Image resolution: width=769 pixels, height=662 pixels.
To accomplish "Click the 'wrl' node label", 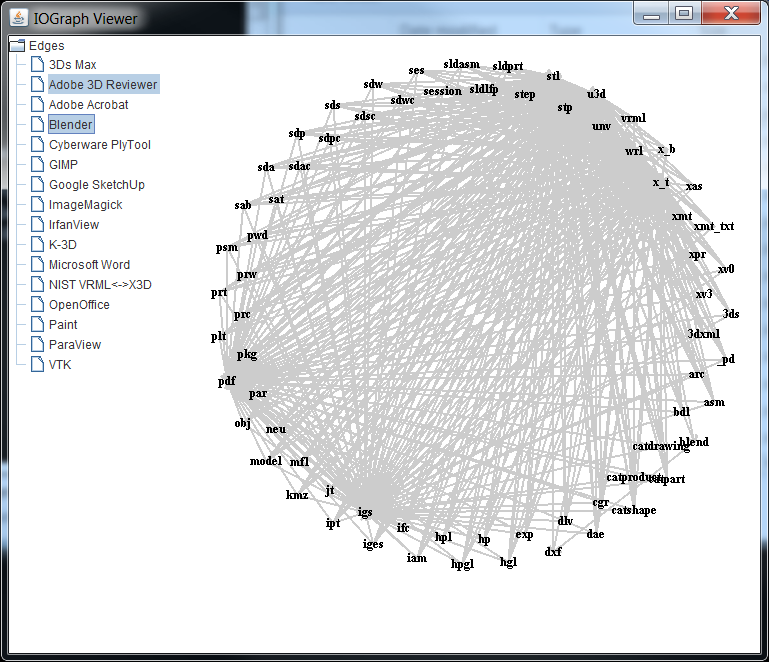I will (634, 151).
